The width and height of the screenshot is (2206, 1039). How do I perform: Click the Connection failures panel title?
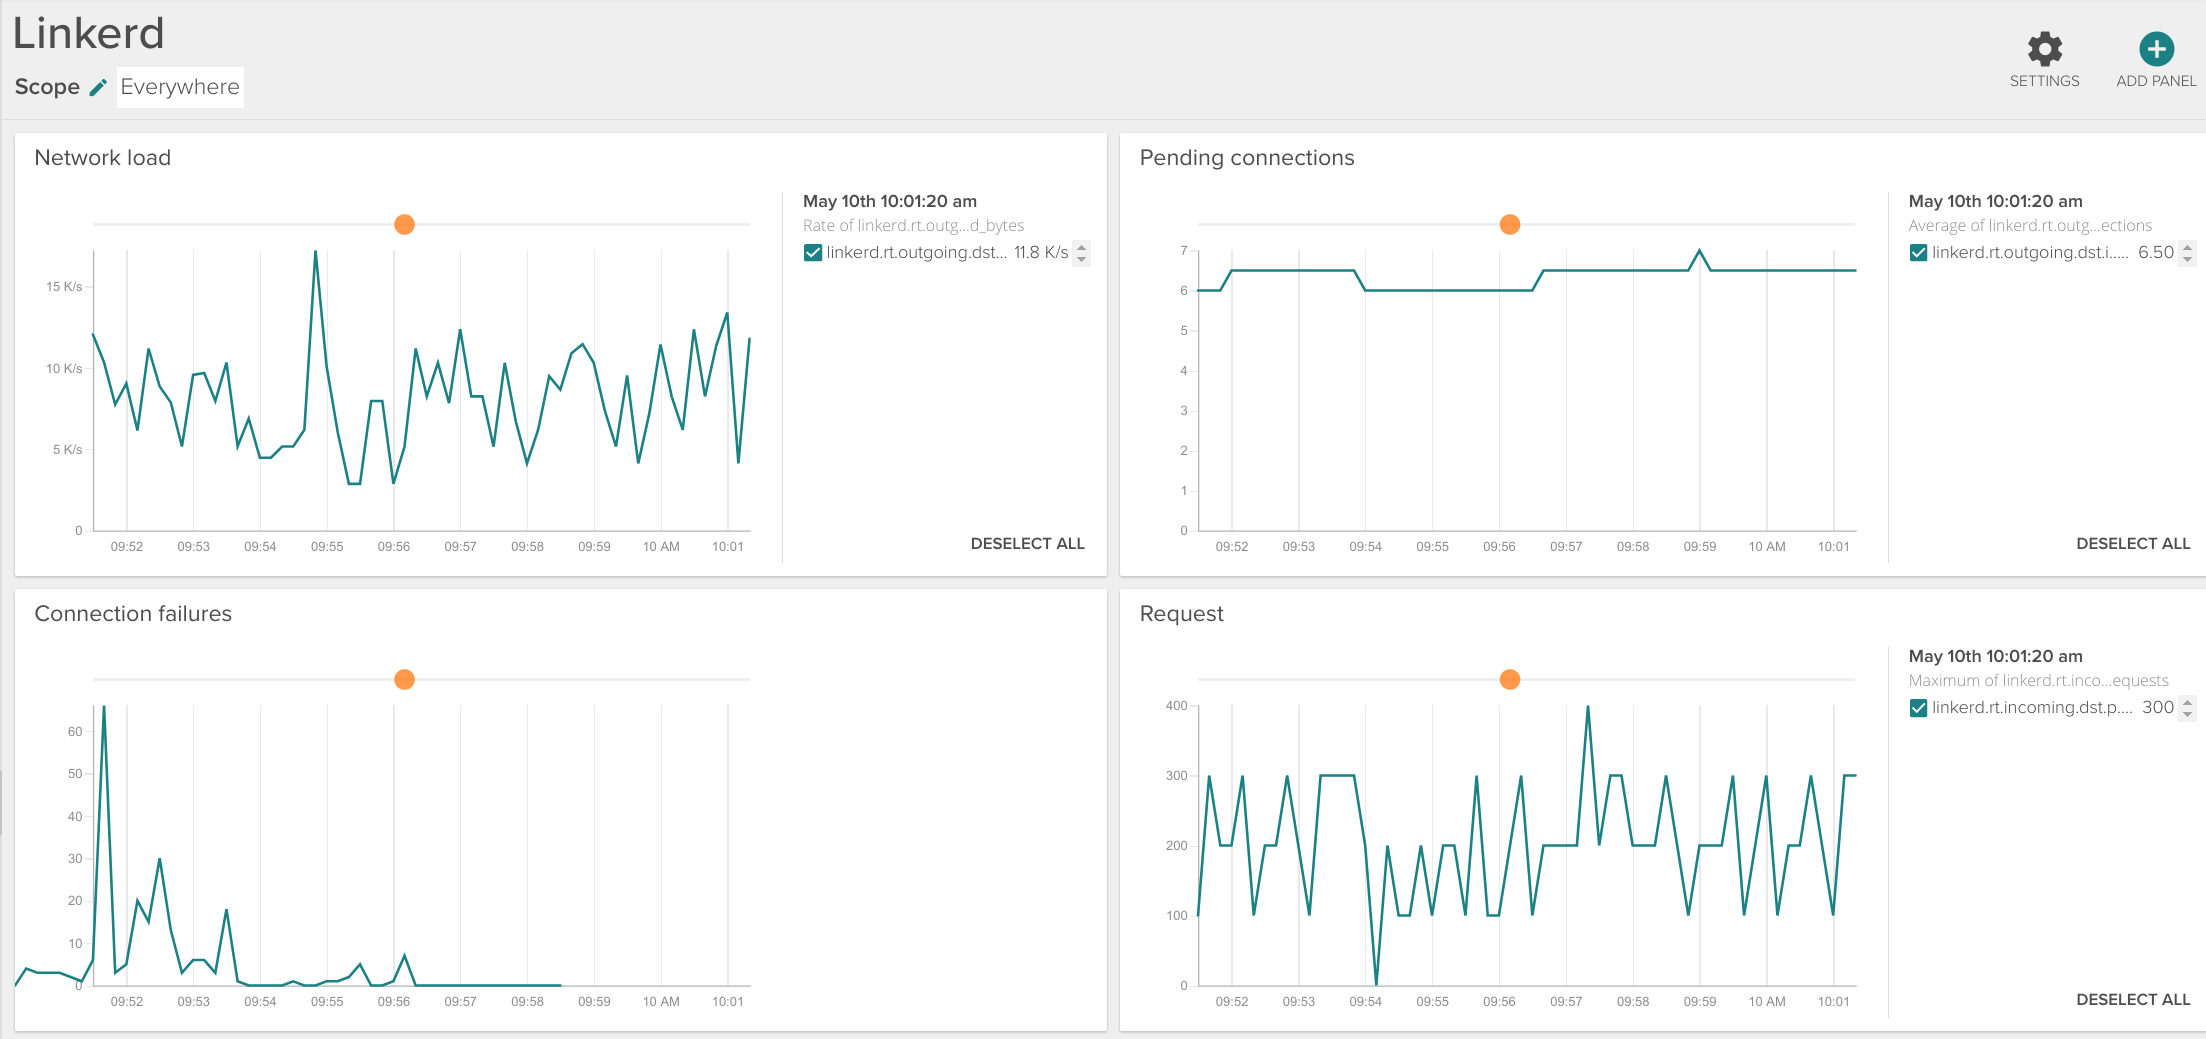pyautogui.click(x=133, y=614)
